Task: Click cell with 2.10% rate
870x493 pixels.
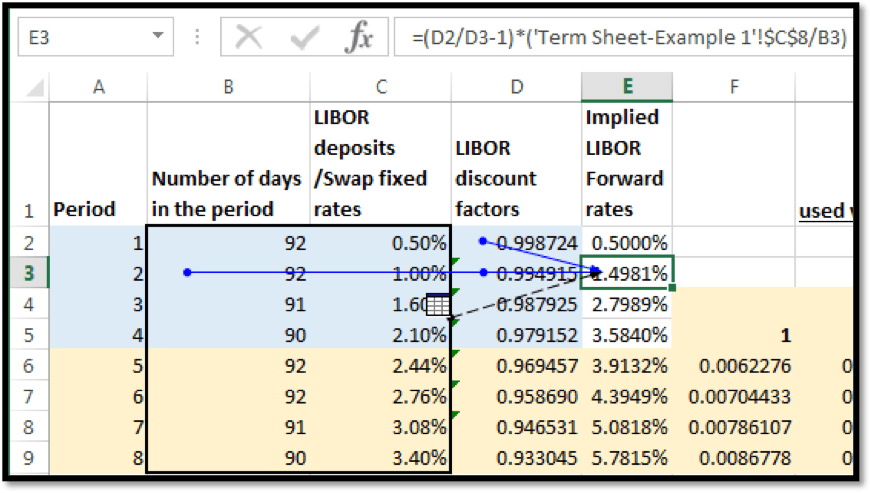Action: point(381,335)
